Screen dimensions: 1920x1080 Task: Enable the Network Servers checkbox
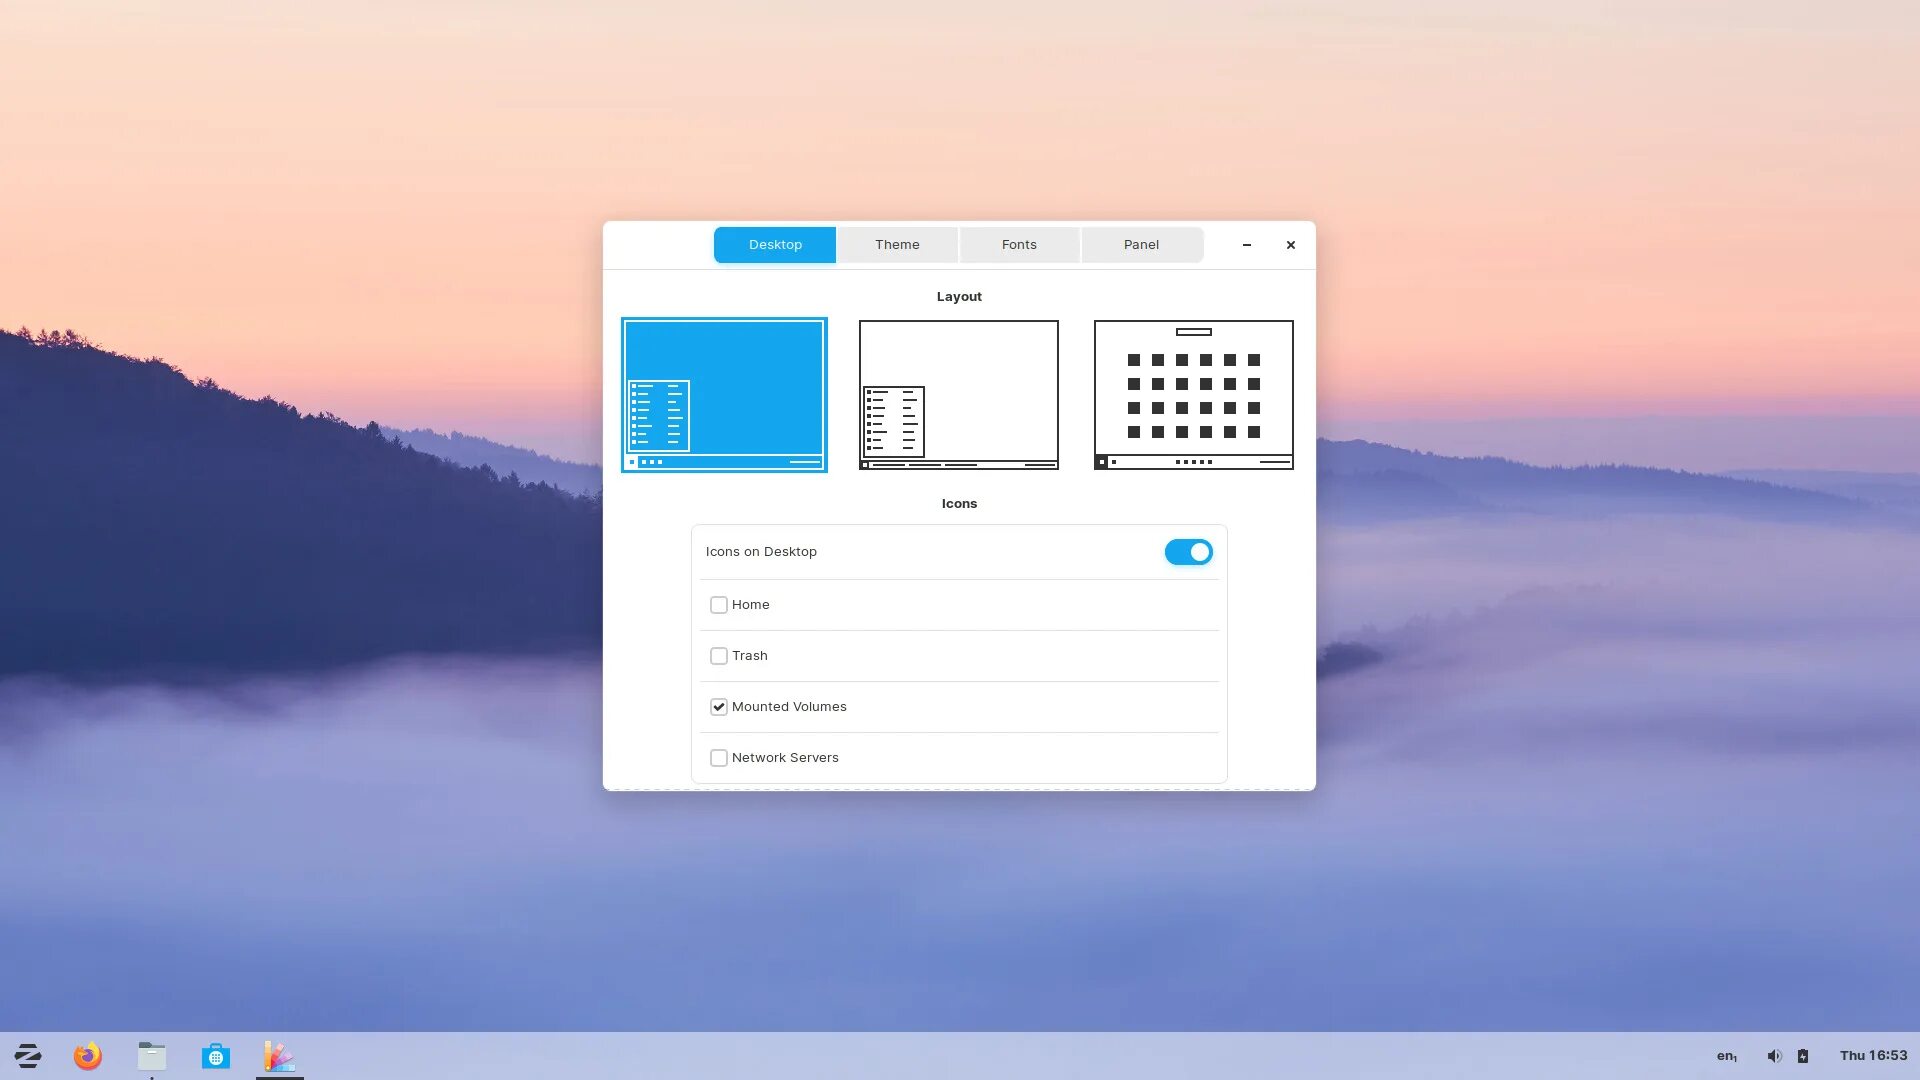(x=719, y=758)
